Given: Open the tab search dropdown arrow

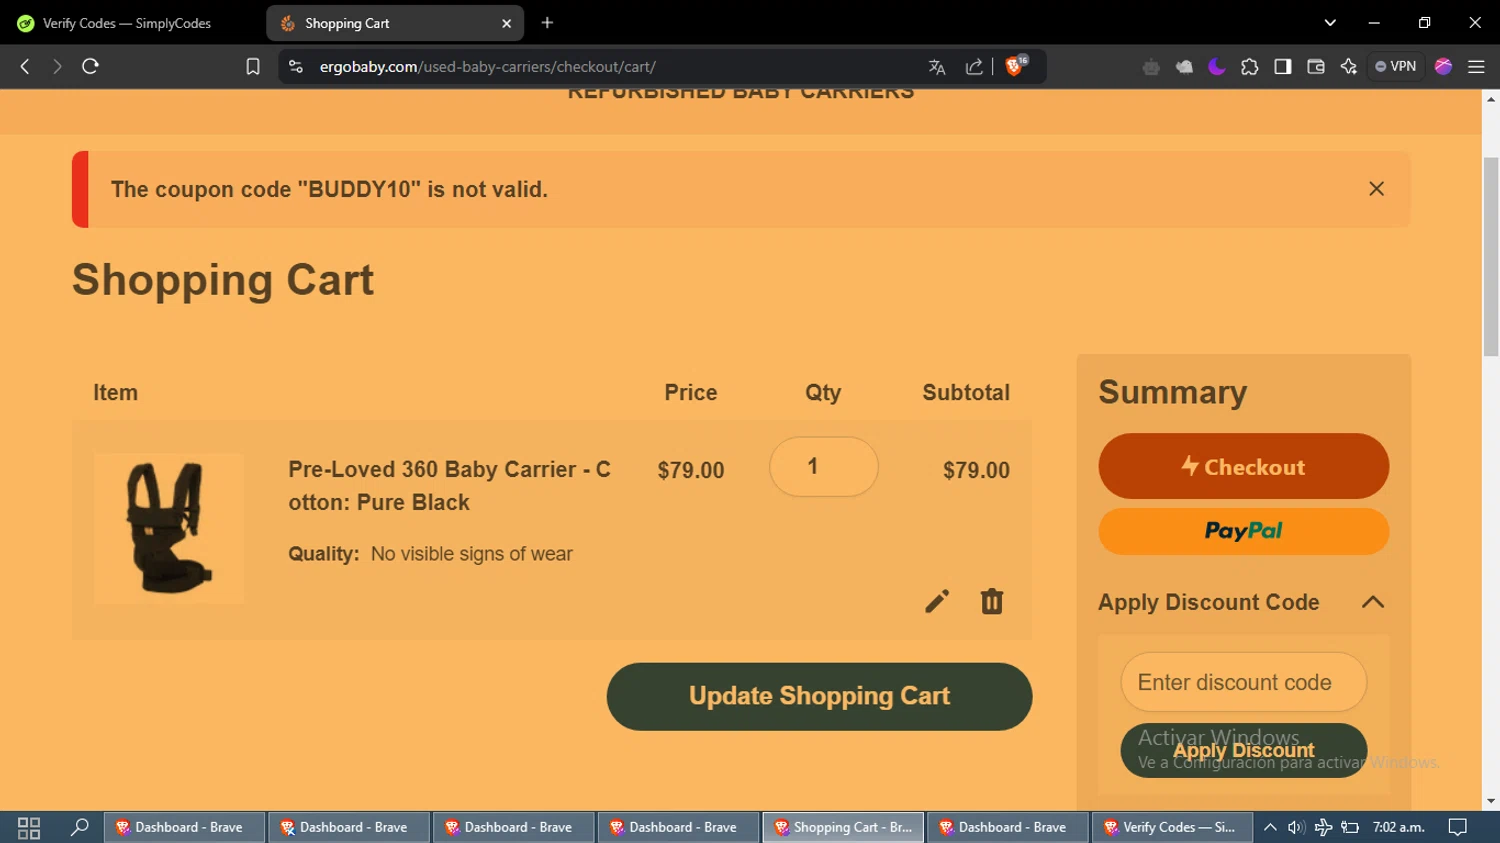Looking at the screenshot, I should (1330, 23).
